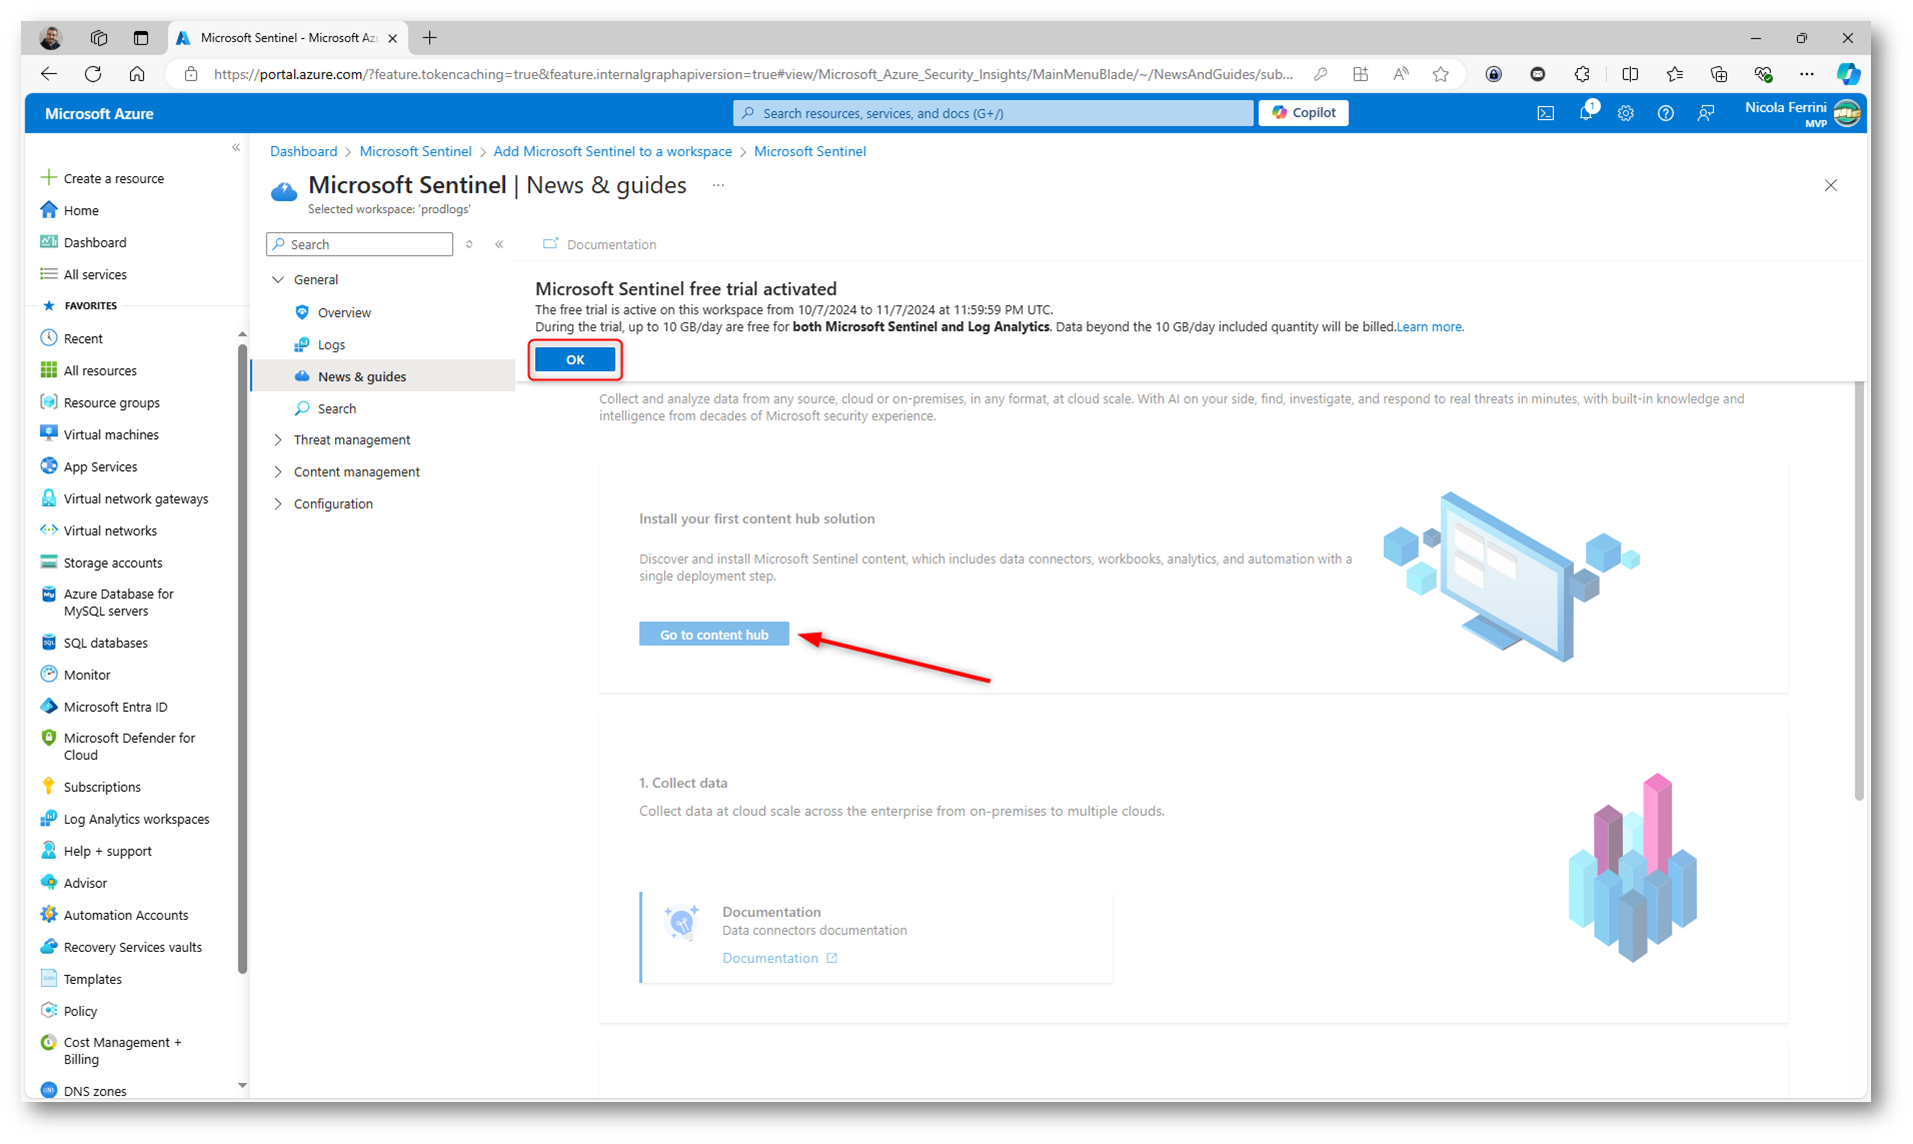The height and width of the screenshot is (1144, 1913).
Task: Open the feedback icon in header
Action: (x=1706, y=114)
